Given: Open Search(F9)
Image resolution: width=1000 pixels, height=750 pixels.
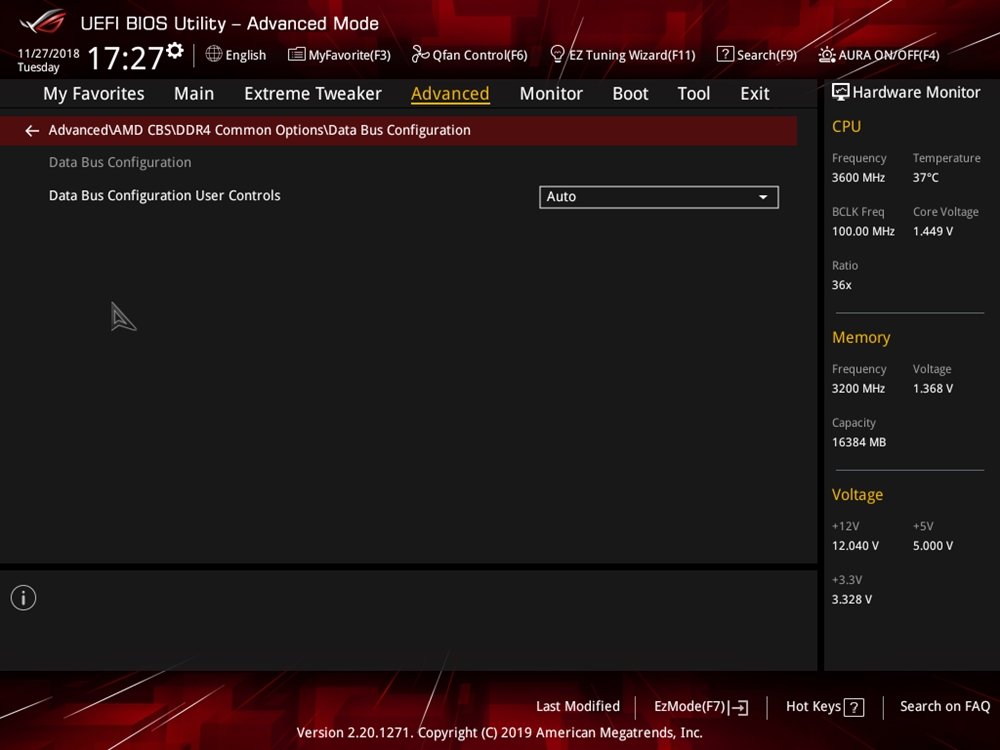Looking at the screenshot, I should click(x=756, y=55).
